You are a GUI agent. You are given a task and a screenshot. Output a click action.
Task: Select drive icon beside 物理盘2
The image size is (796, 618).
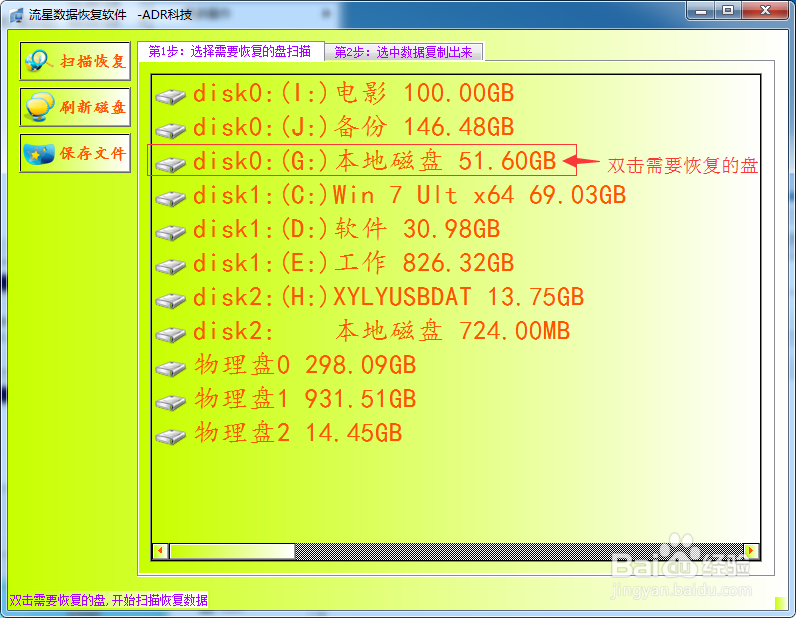171,436
